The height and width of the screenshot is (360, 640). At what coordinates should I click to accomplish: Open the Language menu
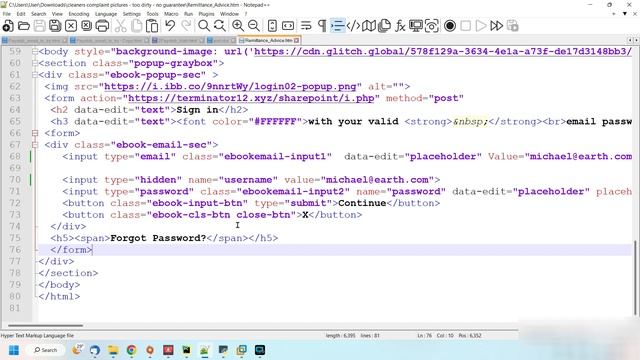106,14
